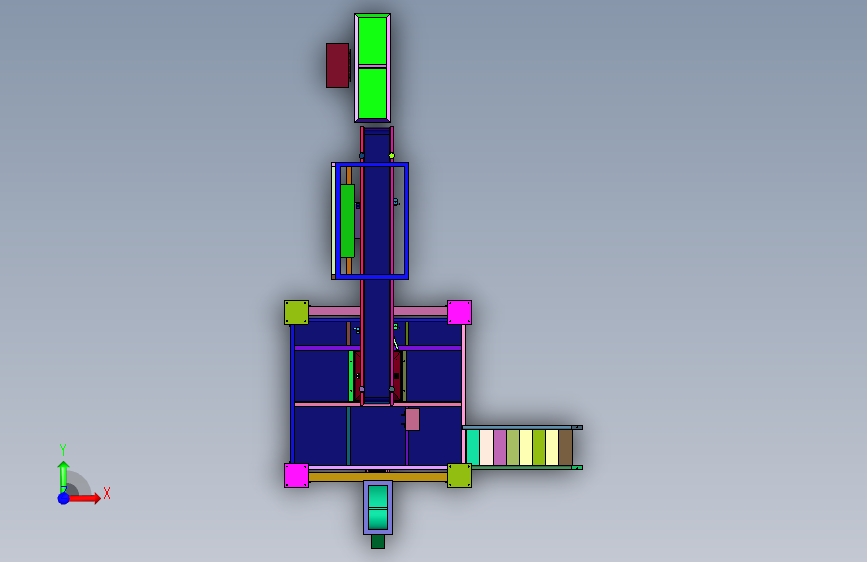867x562 pixels.
Task: Select the teal first roller of the side conveyor
Action: click(x=473, y=447)
